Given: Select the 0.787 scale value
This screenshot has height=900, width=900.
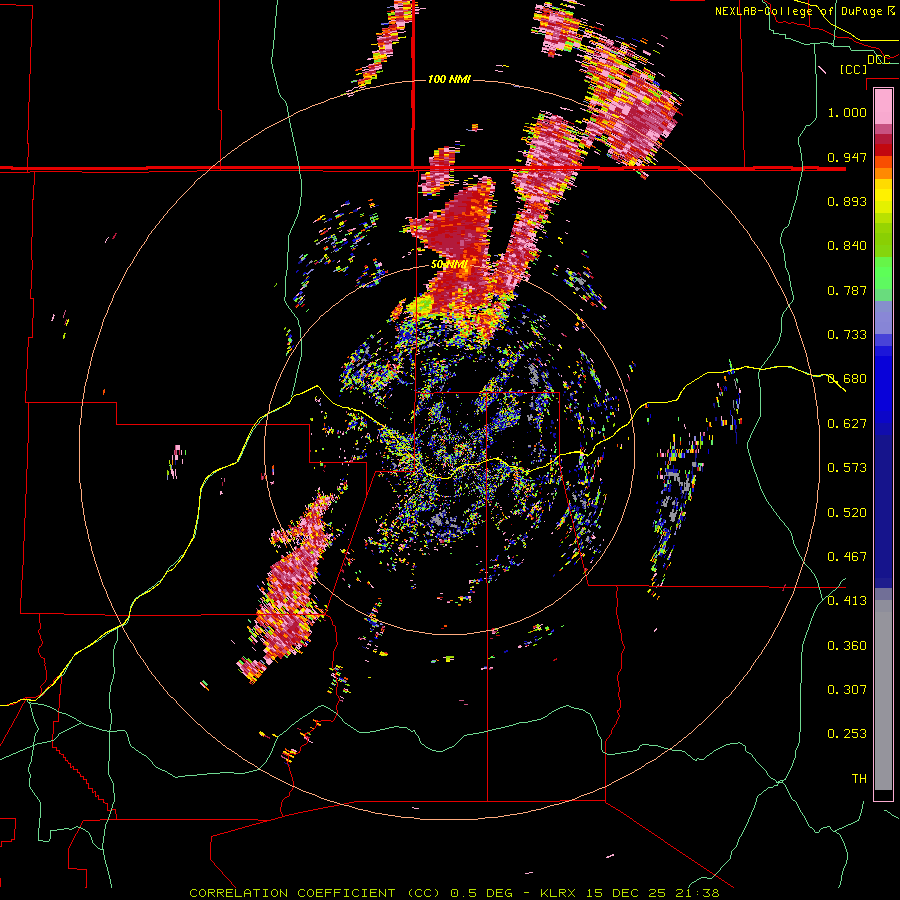Looking at the screenshot, I should [847, 290].
